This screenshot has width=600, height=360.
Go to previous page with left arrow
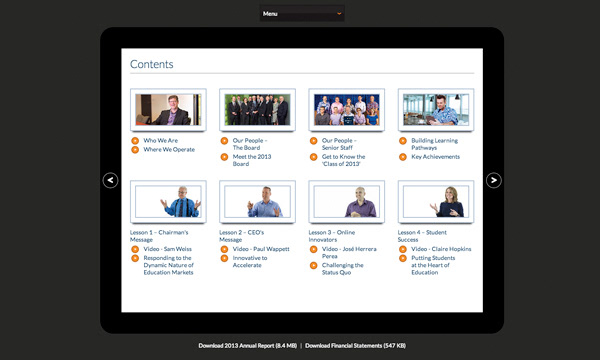click(x=110, y=180)
